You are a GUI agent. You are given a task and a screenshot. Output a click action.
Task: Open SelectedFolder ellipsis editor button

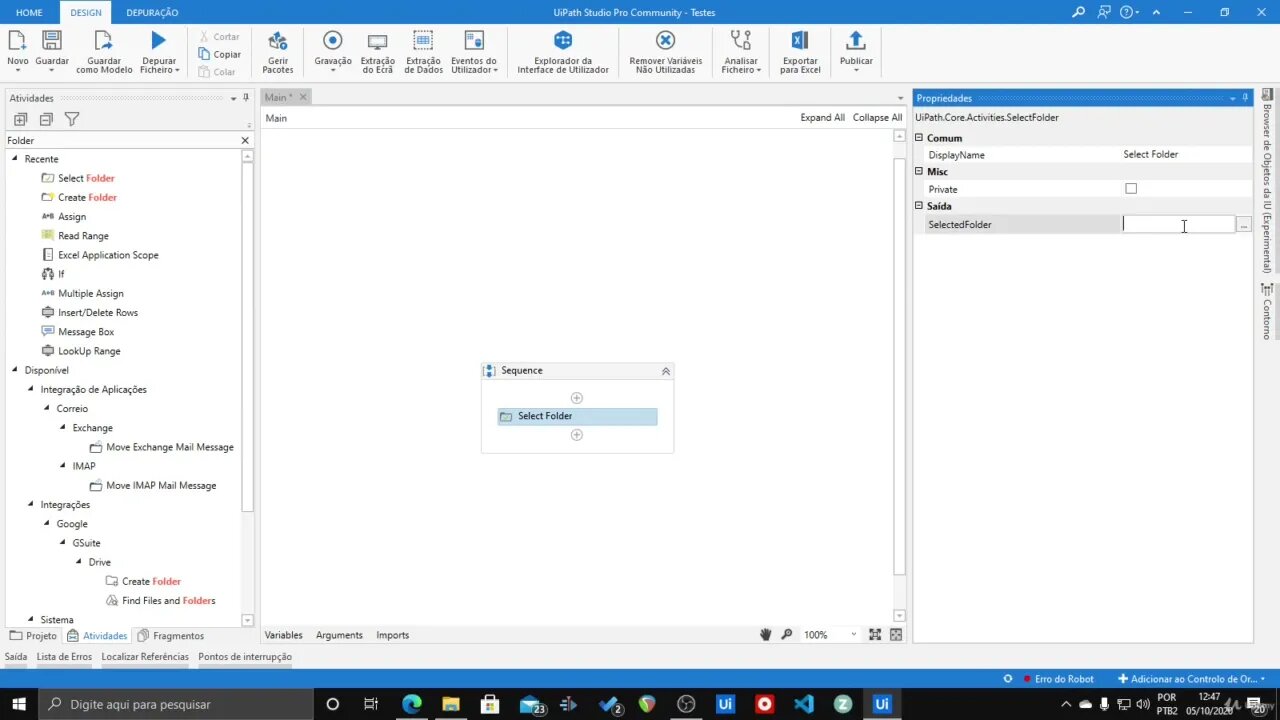1243,225
